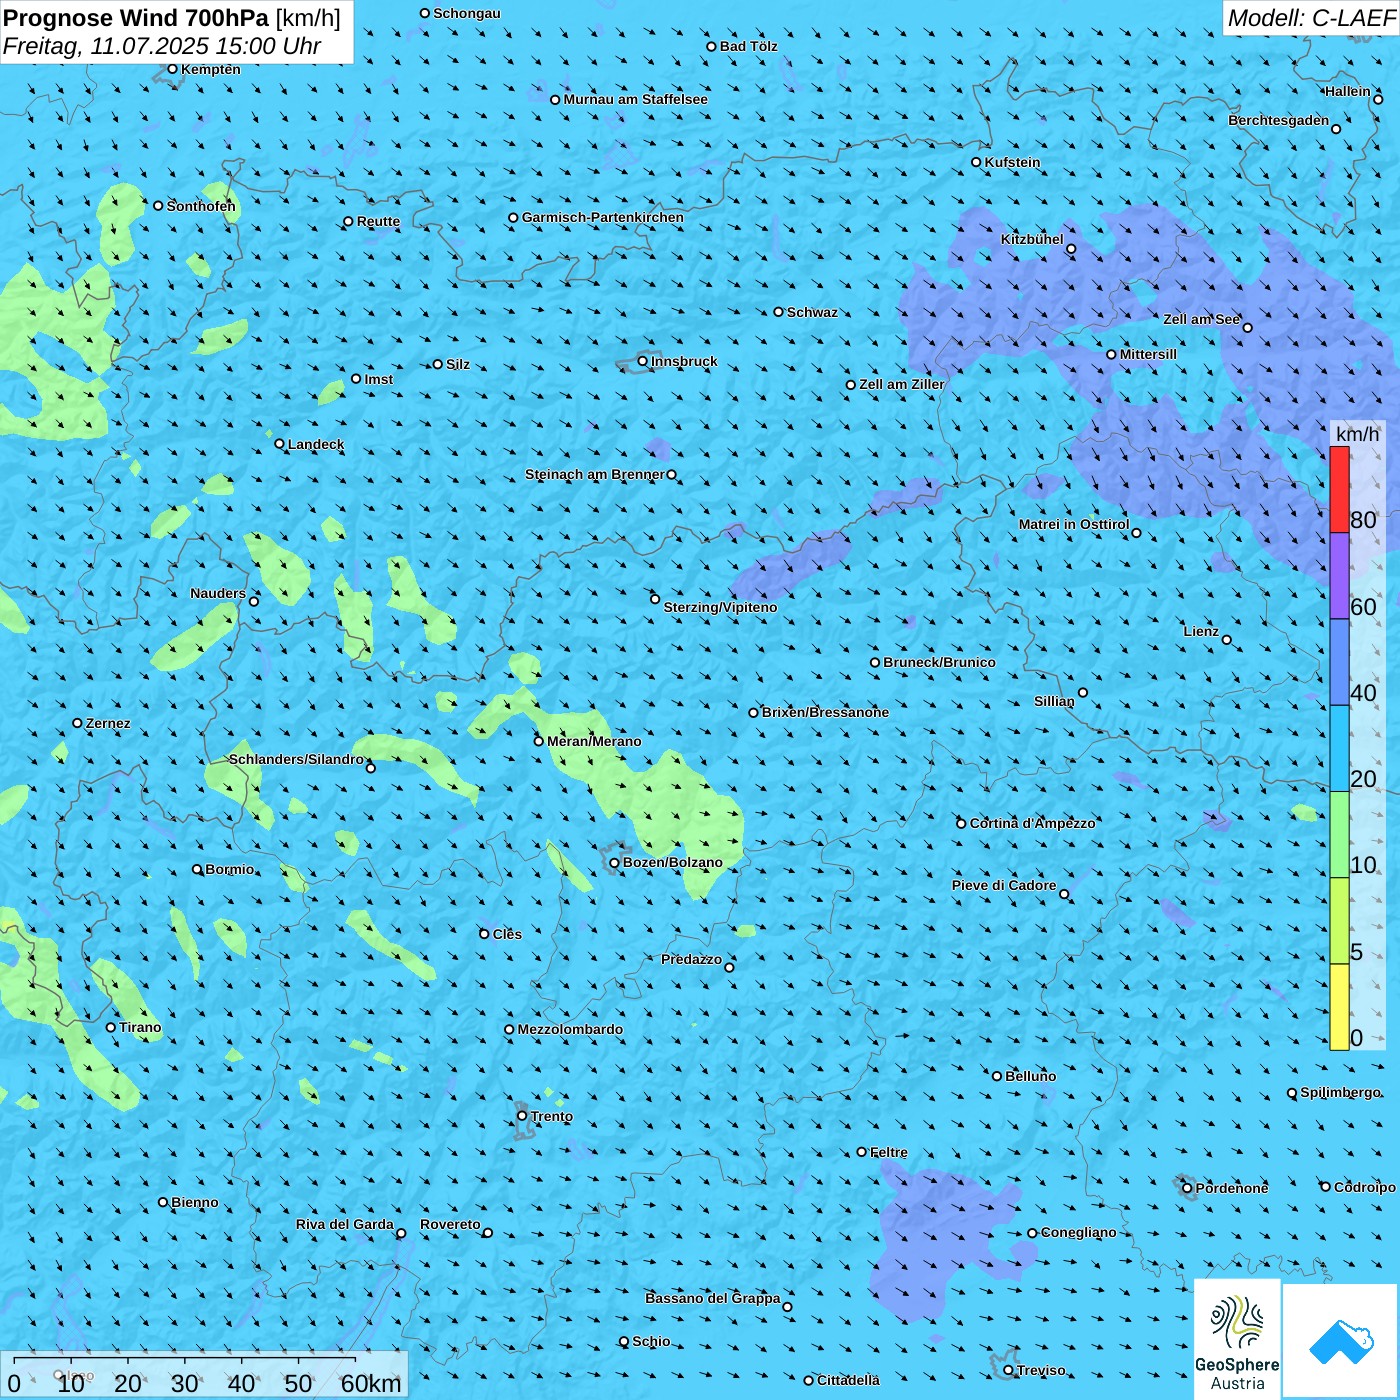The image size is (1400, 1400).
Task: Click the date 'Freitag, 11.07.2025 15:00 Uhr'
Action: (x=162, y=46)
